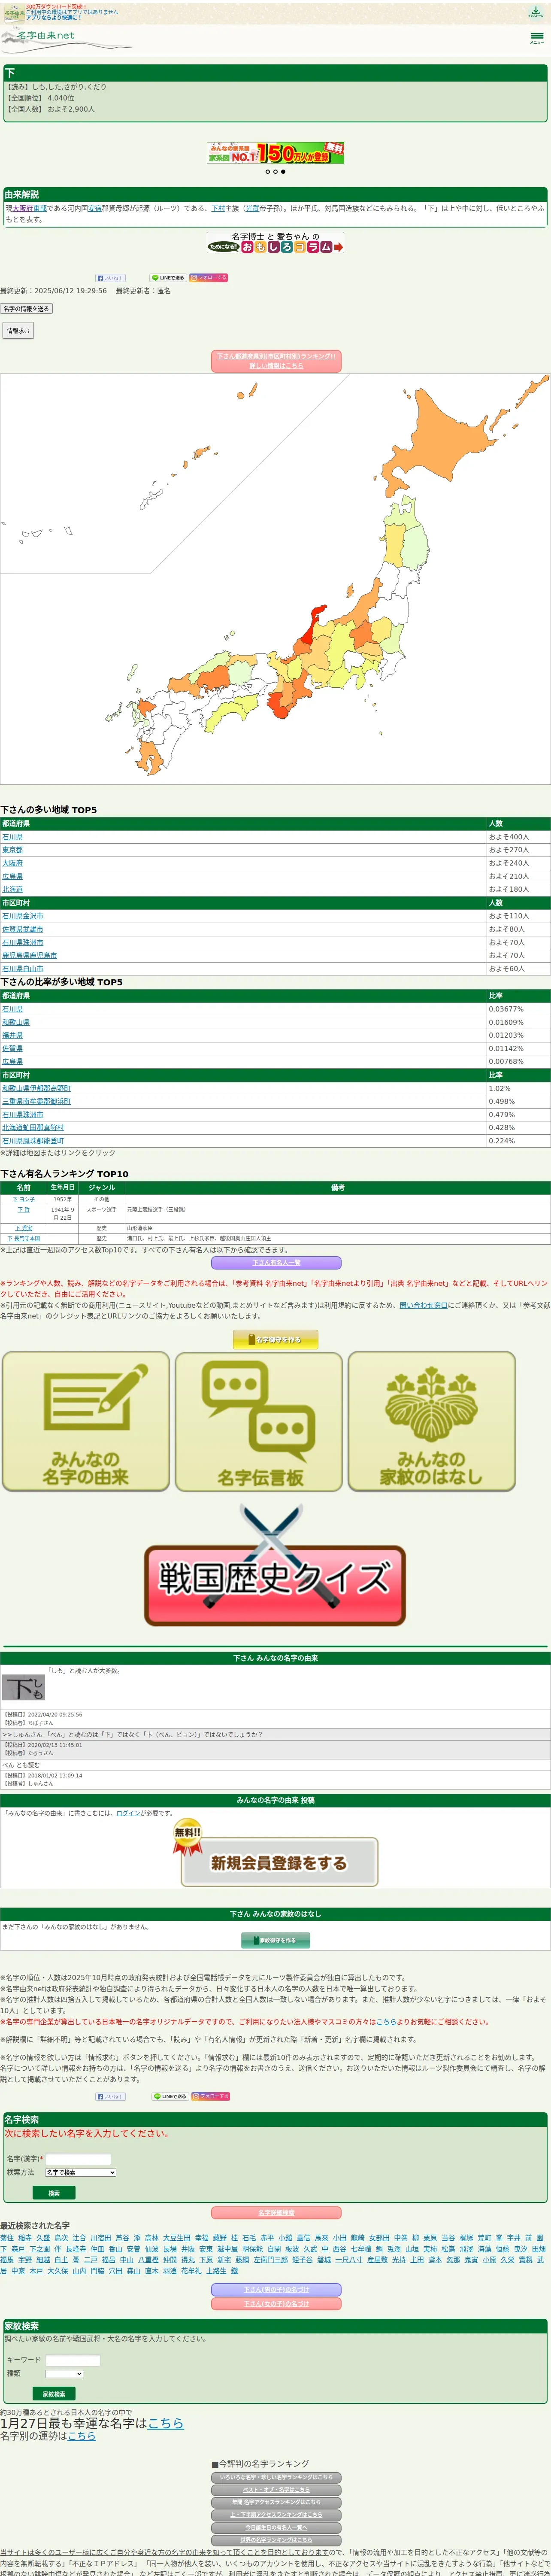Click 新規会員登録をする button
The width and height of the screenshot is (551, 2576).
(x=279, y=1863)
